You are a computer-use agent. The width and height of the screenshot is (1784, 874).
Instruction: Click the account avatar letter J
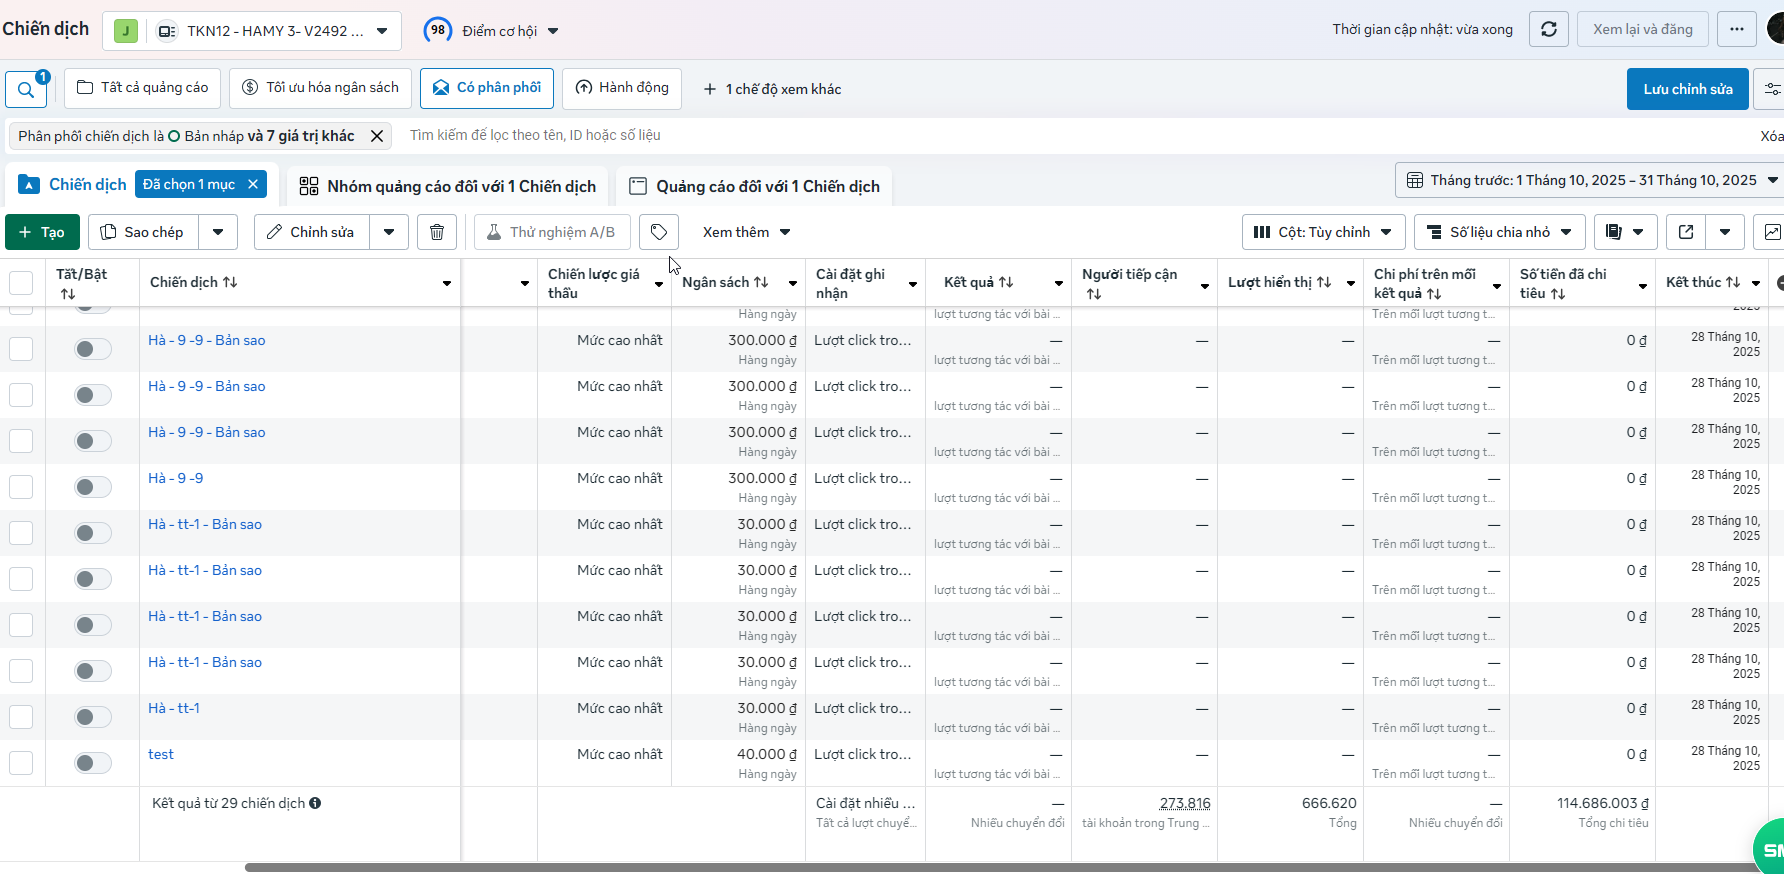pyautogui.click(x=126, y=31)
